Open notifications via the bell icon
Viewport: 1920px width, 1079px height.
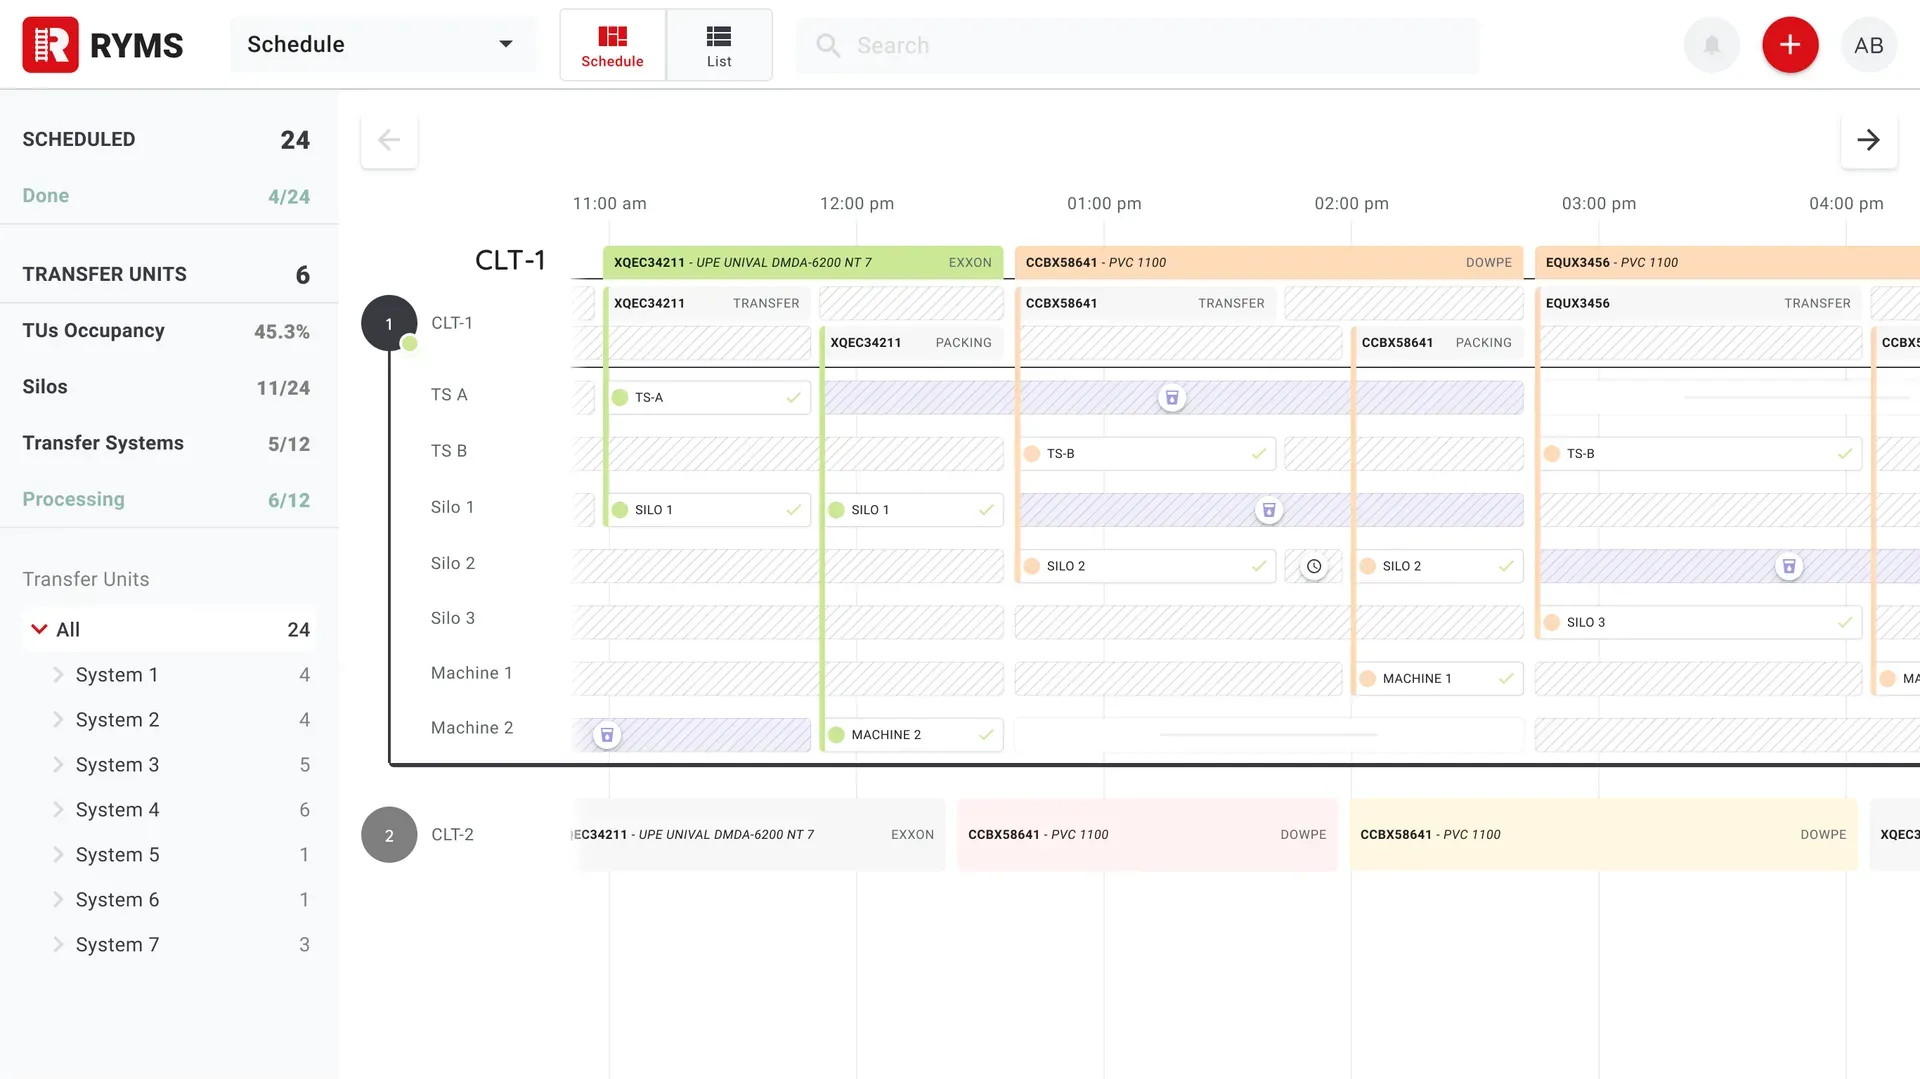(x=1710, y=45)
